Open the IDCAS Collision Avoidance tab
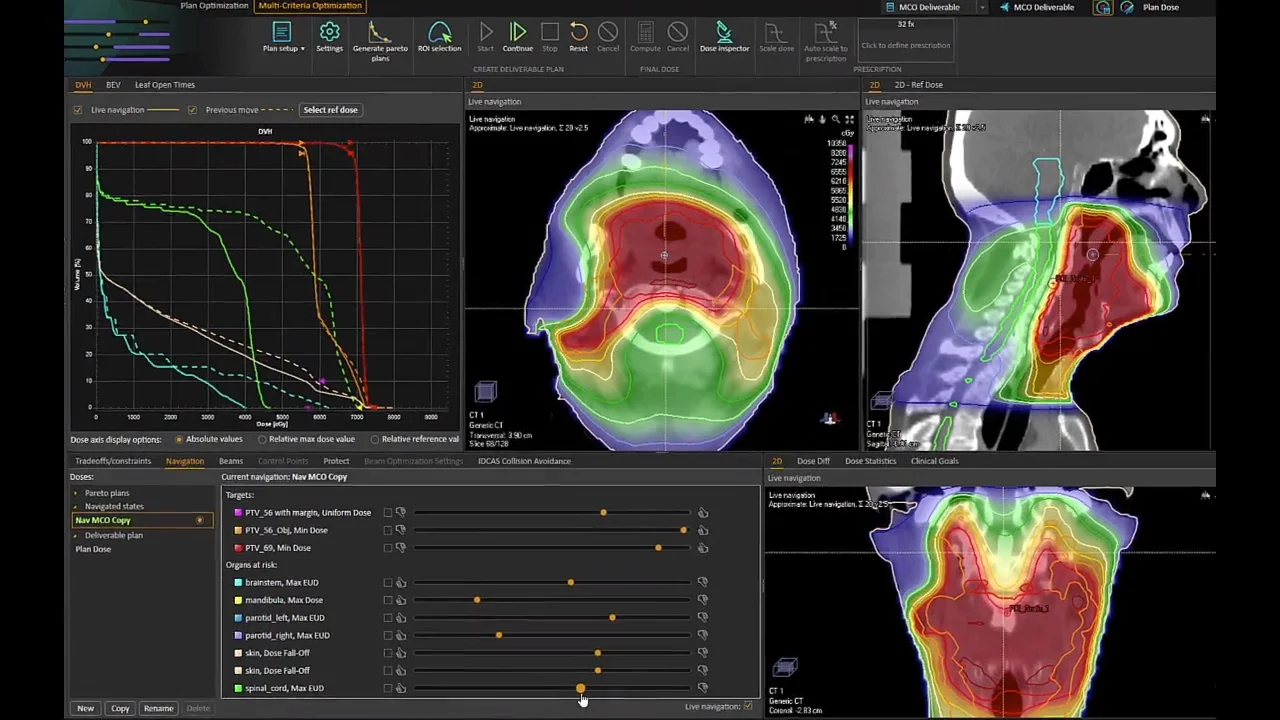The image size is (1280, 720). (x=524, y=461)
